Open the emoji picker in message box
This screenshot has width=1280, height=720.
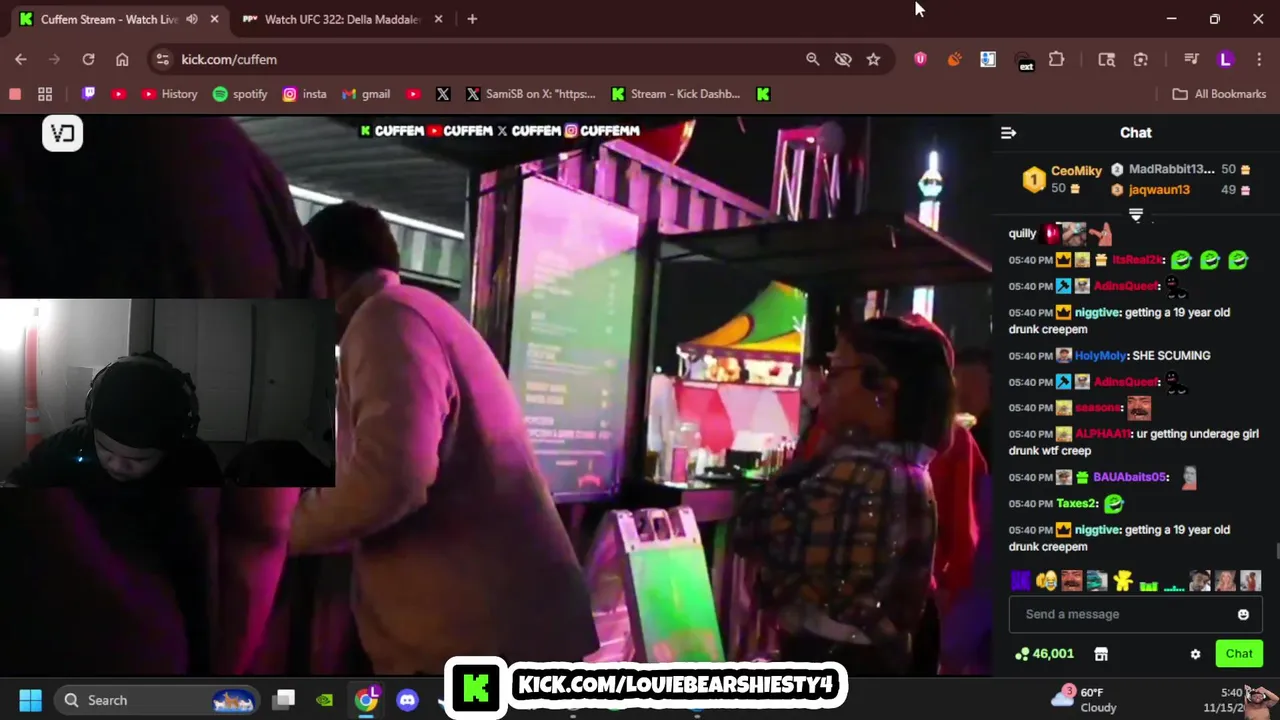coord(1243,614)
